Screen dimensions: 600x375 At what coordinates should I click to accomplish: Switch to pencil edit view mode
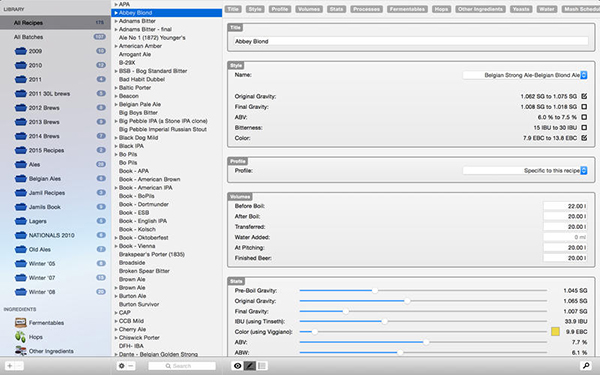[x=250, y=366]
